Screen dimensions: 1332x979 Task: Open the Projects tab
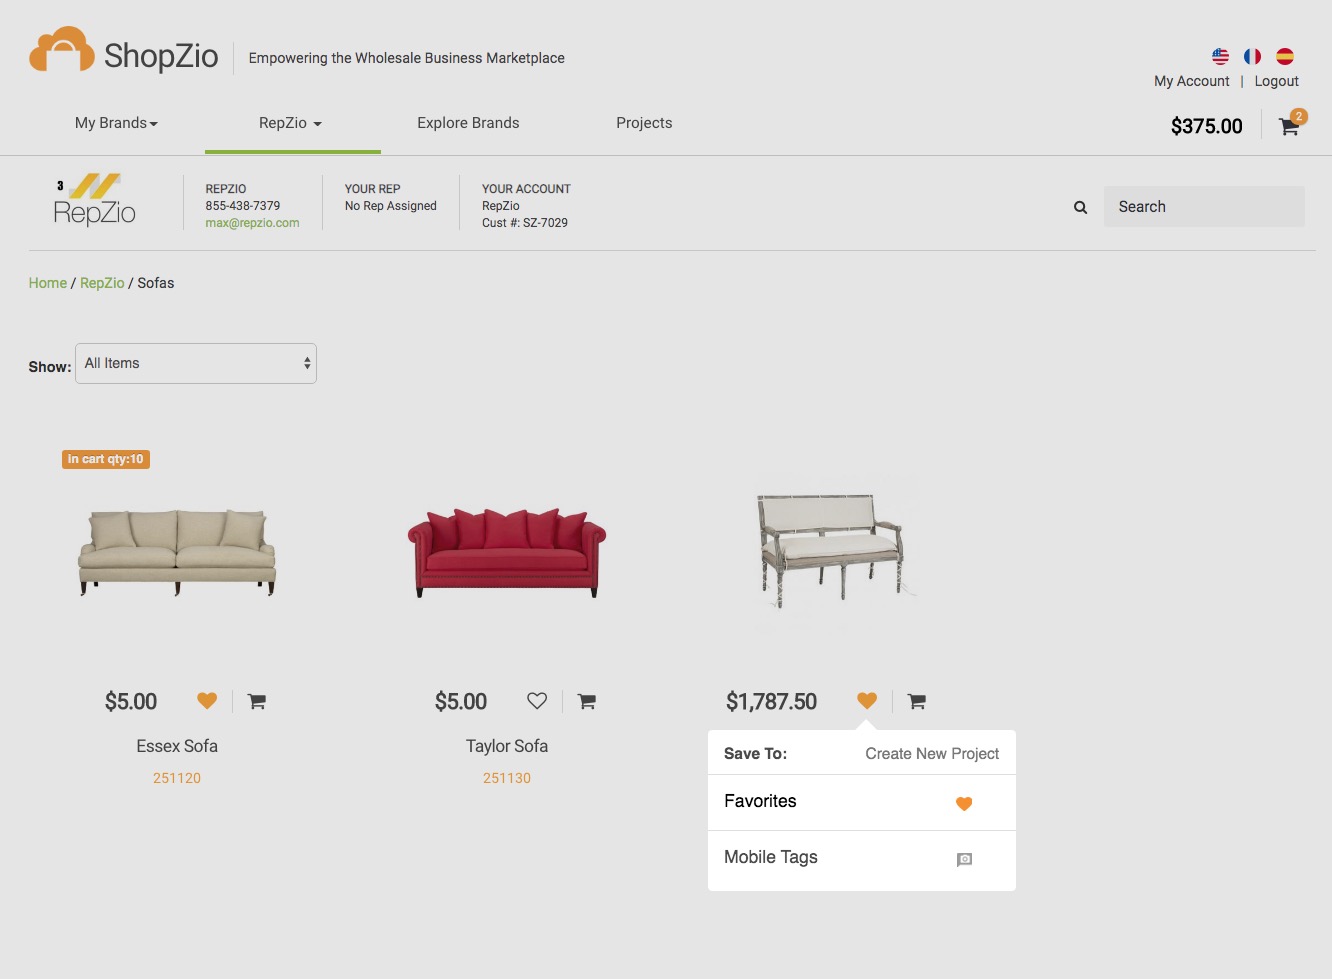[x=644, y=123]
